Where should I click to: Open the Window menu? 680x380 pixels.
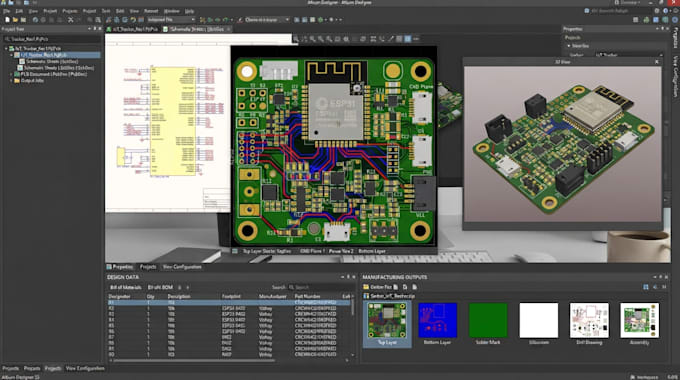pos(171,11)
